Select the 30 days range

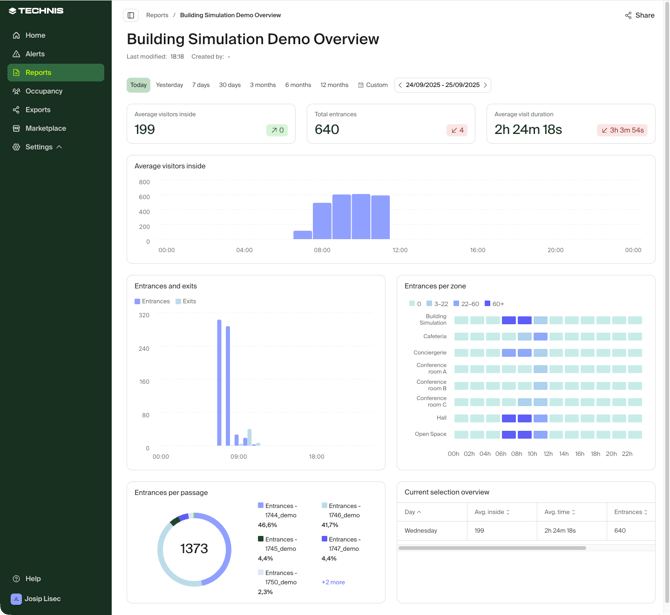(230, 85)
